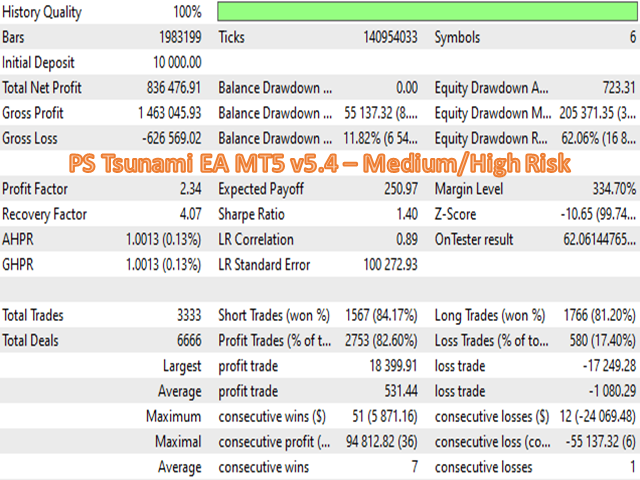640x480 pixels.
Task: Click the Sharpe Ratio value 1.40
Action: coord(407,214)
